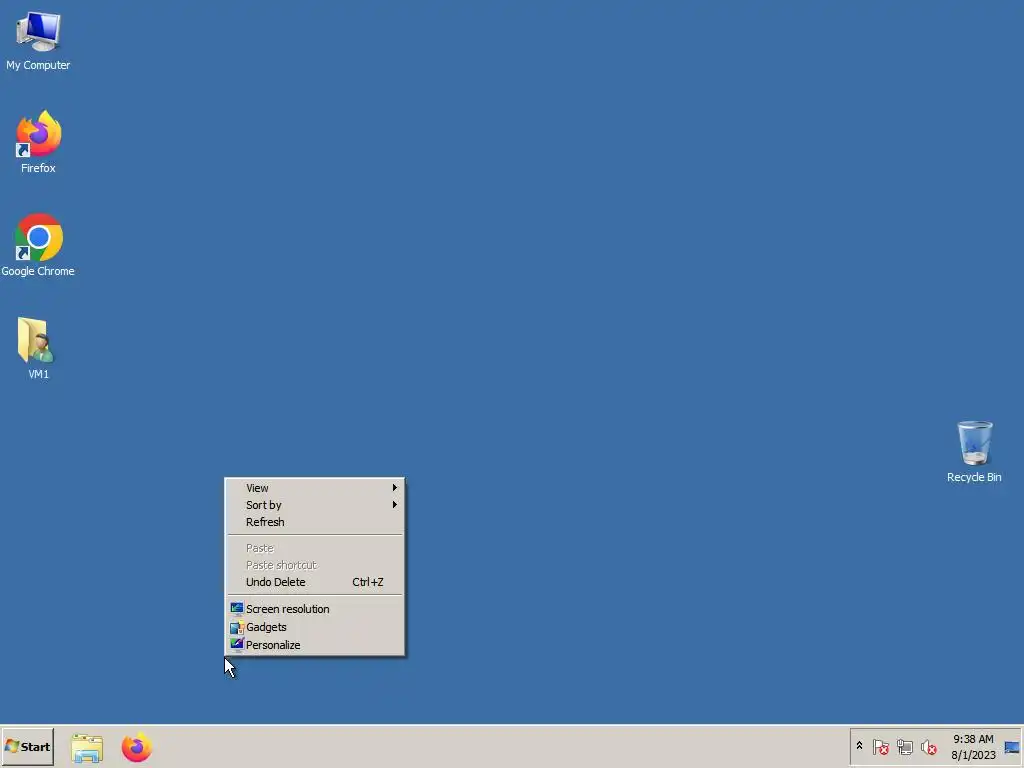Open Gadgets from the context menu
Screen dimensions: 1024x768
(x=315, y=627)
